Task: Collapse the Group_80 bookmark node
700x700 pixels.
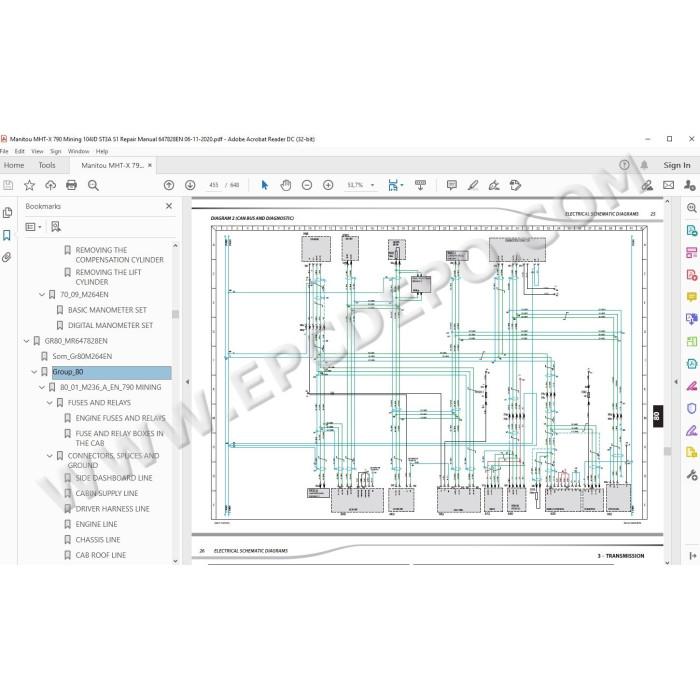Action: (34, 372)
